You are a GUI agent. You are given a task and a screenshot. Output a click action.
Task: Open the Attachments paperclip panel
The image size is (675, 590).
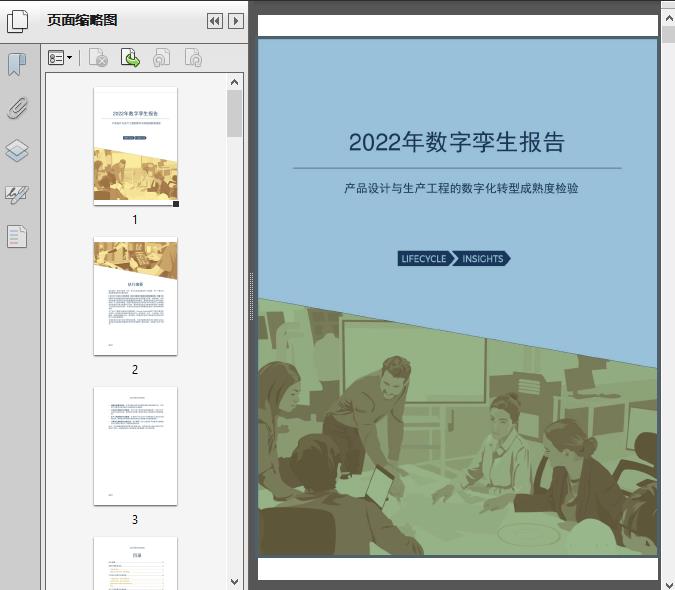click(x=17, y=108)
